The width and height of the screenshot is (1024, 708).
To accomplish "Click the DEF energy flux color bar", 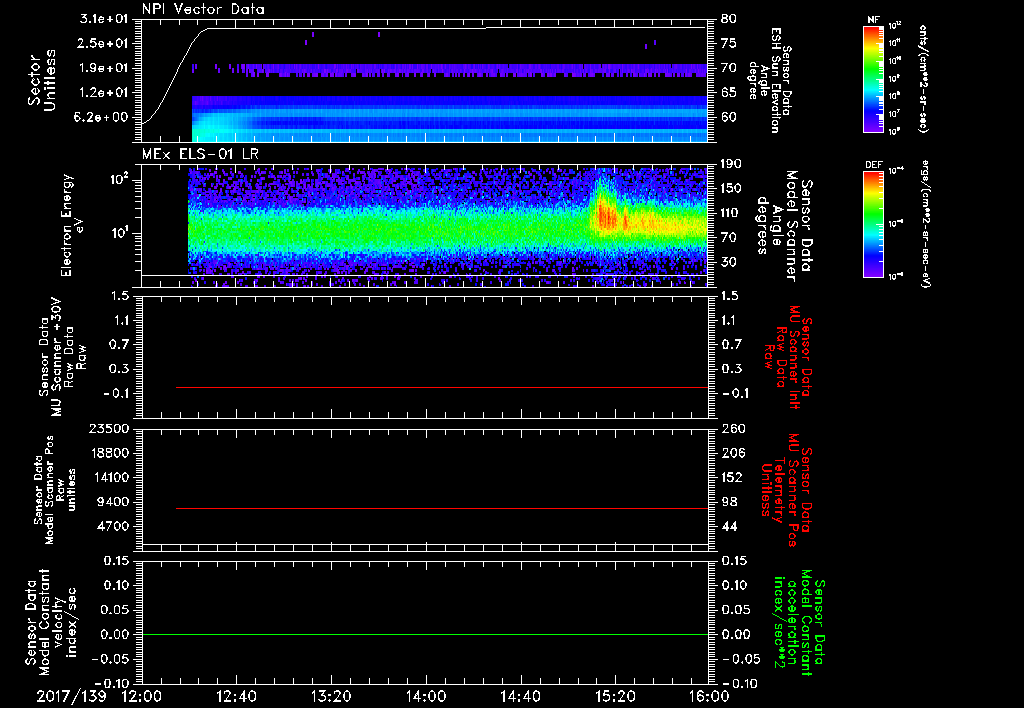I will point(873,224).
